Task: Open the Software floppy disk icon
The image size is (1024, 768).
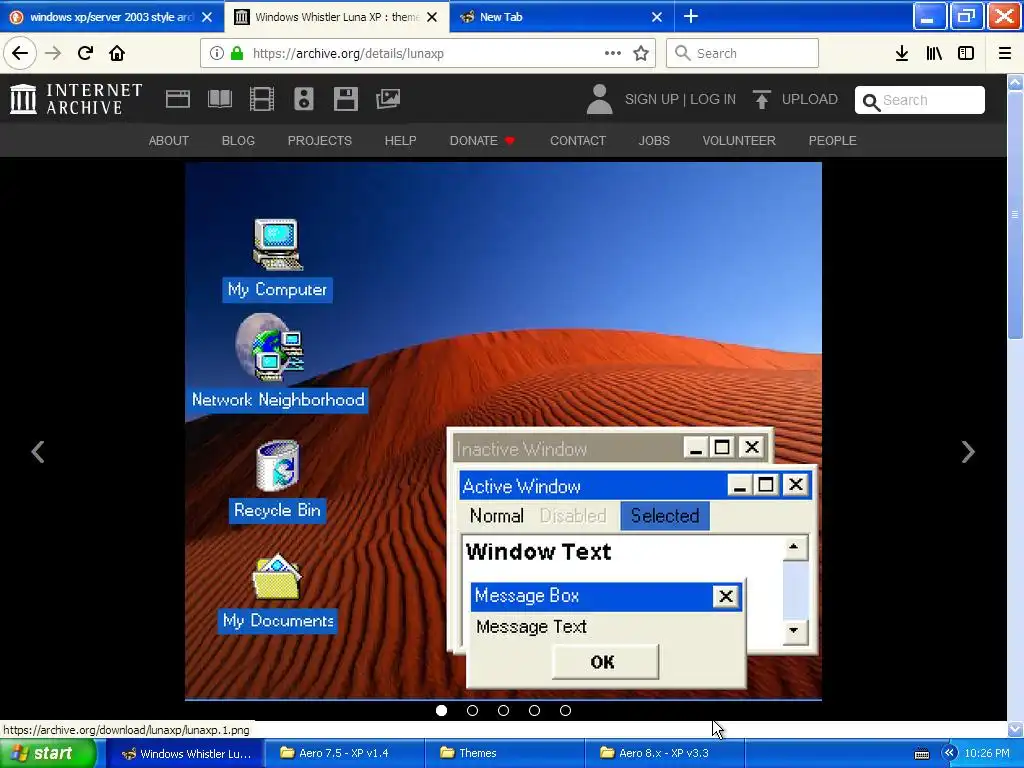Action: pyautogui.click(x=345, y=99)
